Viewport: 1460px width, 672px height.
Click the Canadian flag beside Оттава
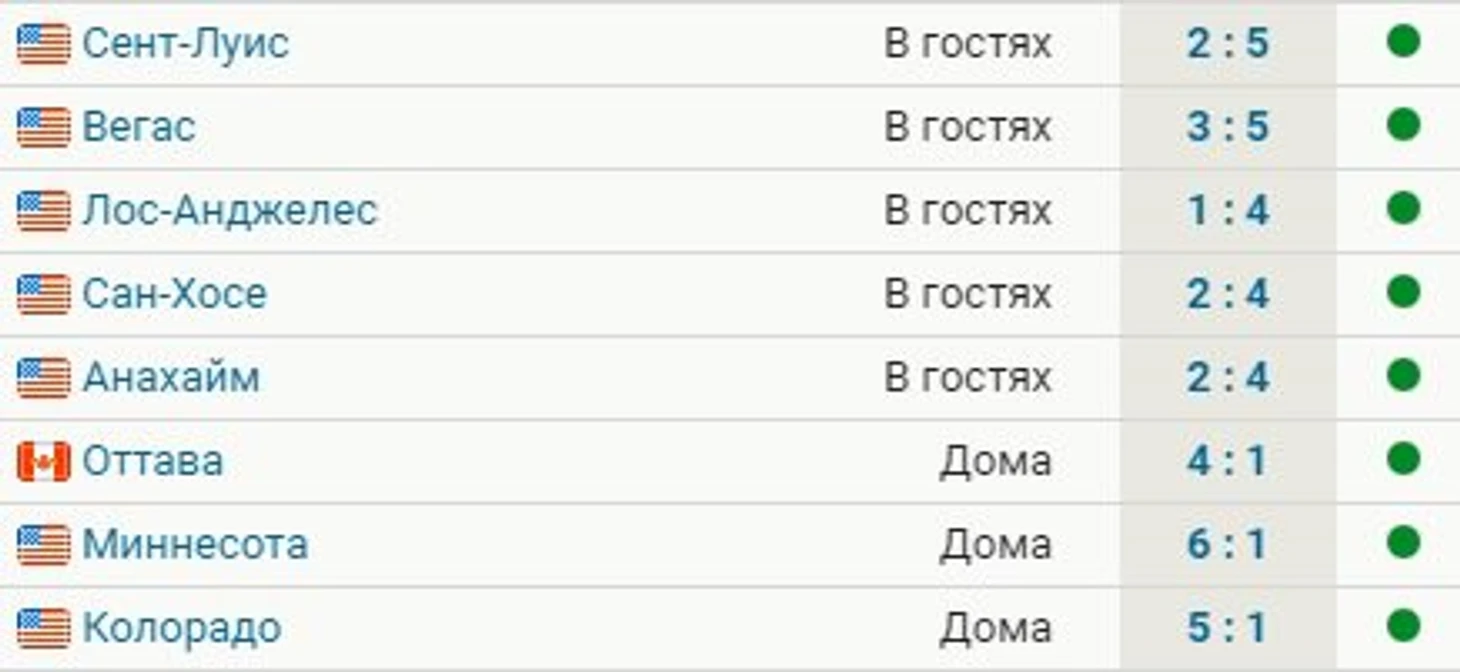(x=43, y=462)
